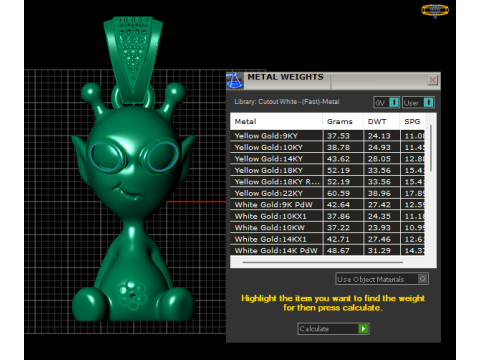Screen dimensions: 480x360
Task: Click the 60.59 grams value
Action: pos(338,193)
